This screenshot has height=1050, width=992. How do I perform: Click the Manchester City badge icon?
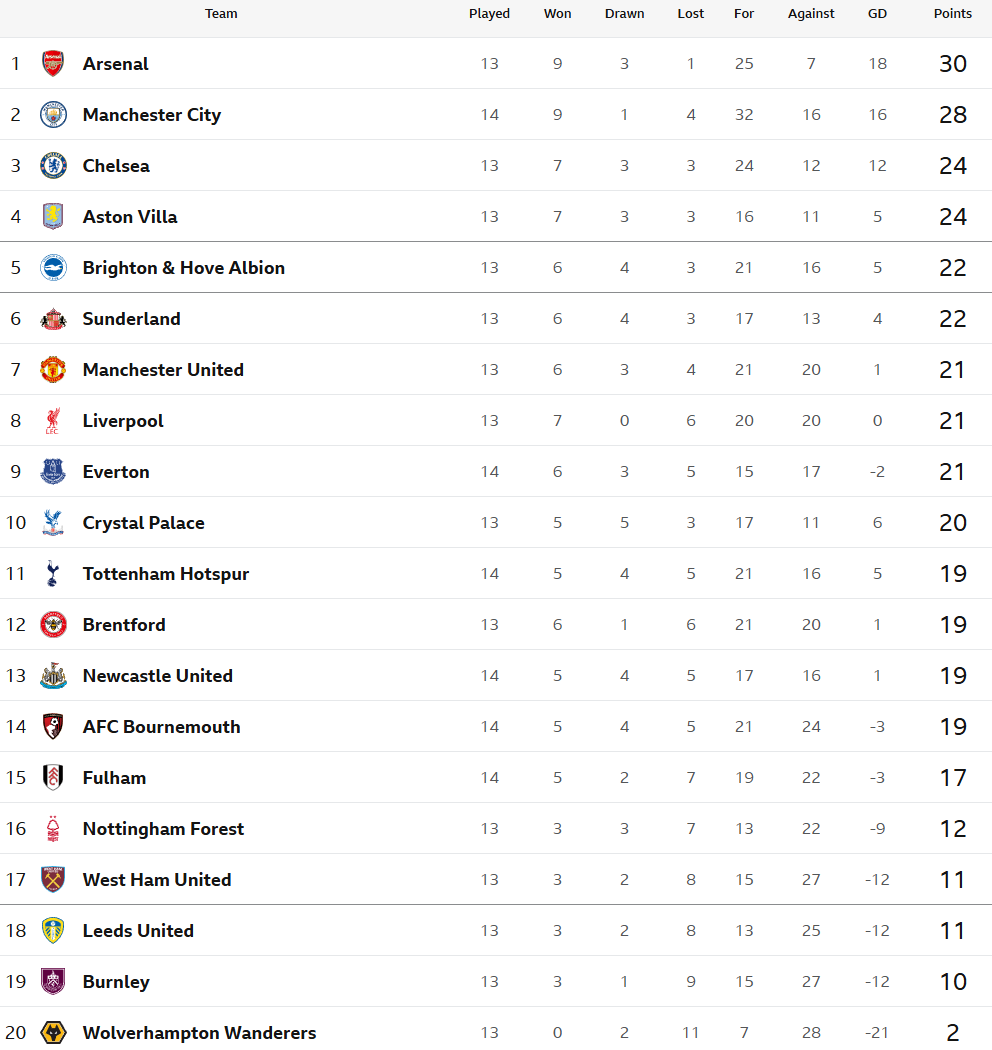[53, 115]
